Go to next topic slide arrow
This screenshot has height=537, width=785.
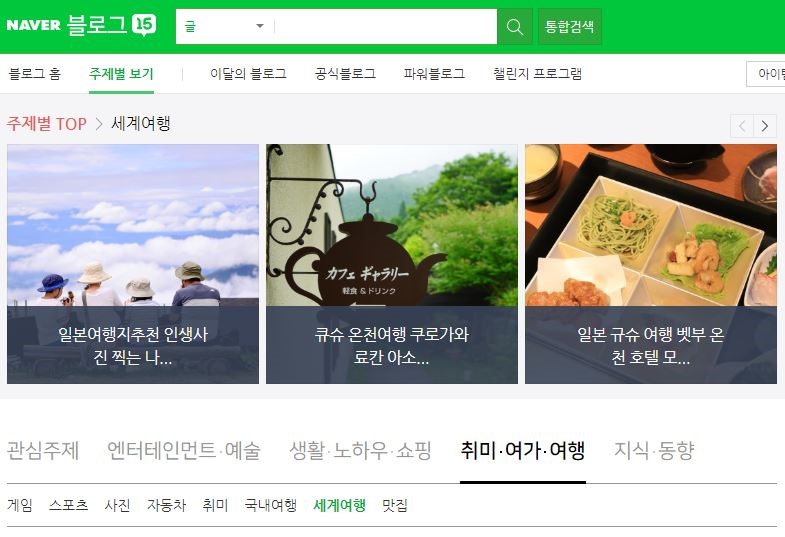765,126
